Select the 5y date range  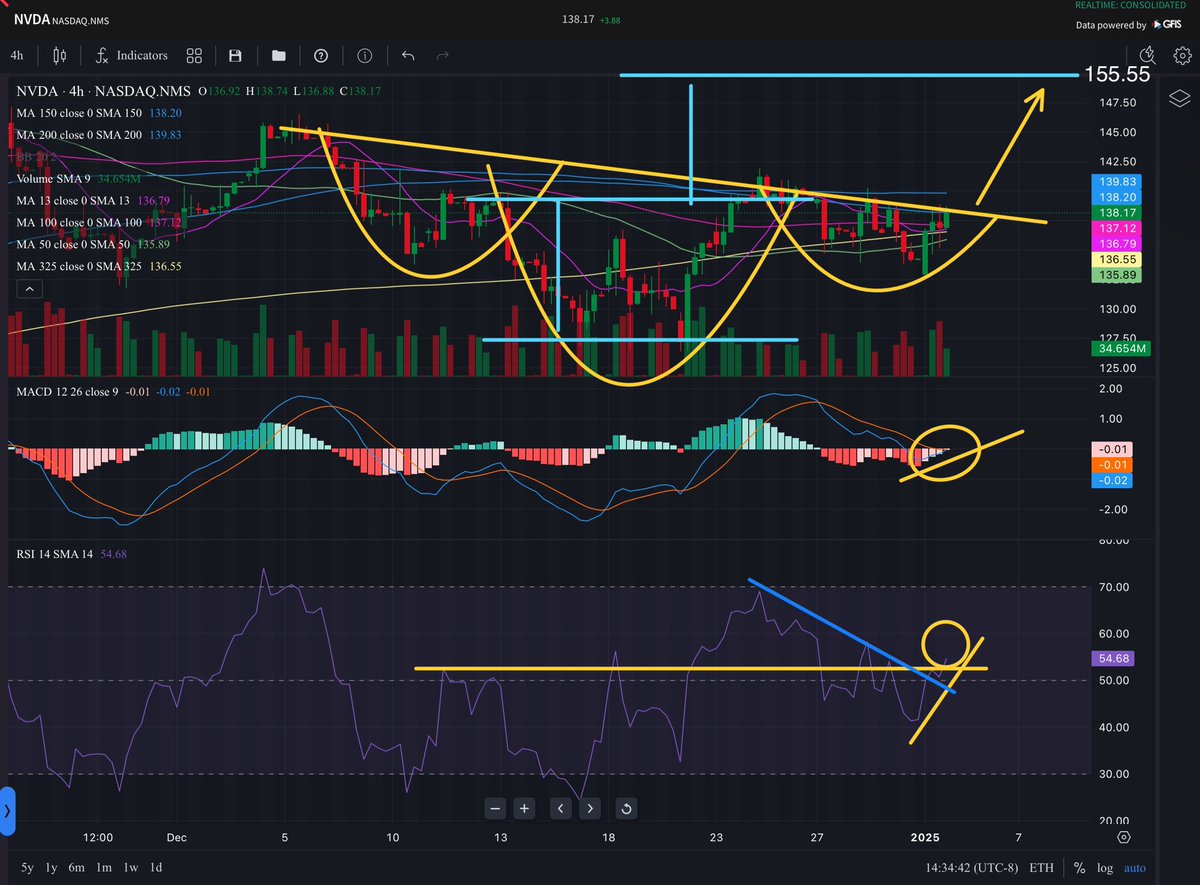point(27,867)
